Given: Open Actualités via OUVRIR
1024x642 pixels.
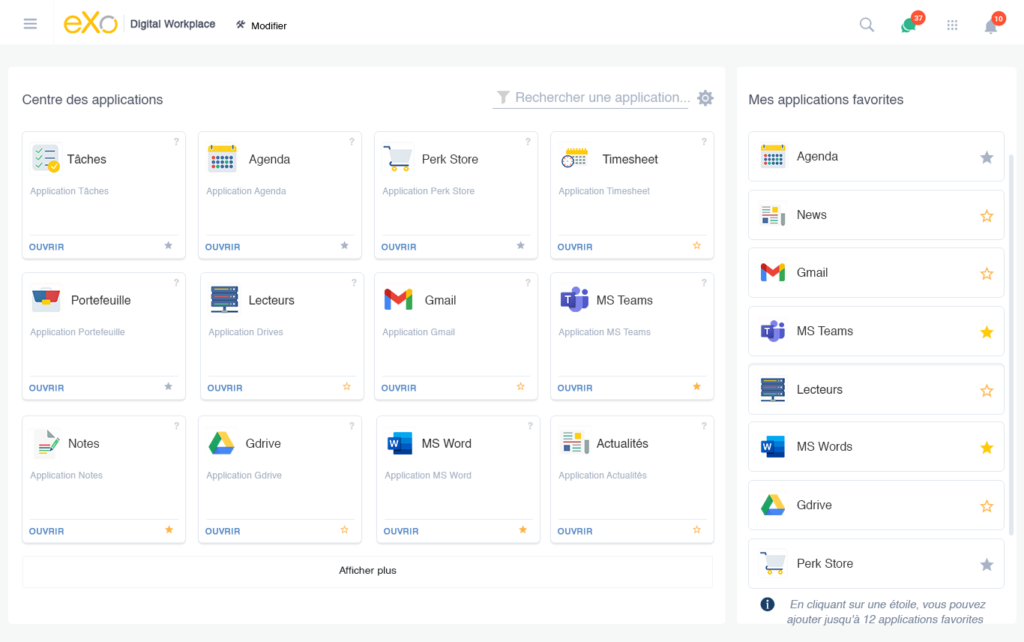Looking at the screenshot, I should point(575,531).
